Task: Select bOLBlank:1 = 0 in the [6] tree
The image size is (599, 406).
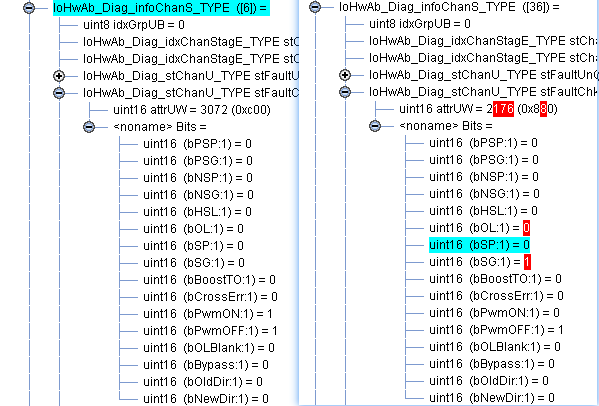Action: 209,348
